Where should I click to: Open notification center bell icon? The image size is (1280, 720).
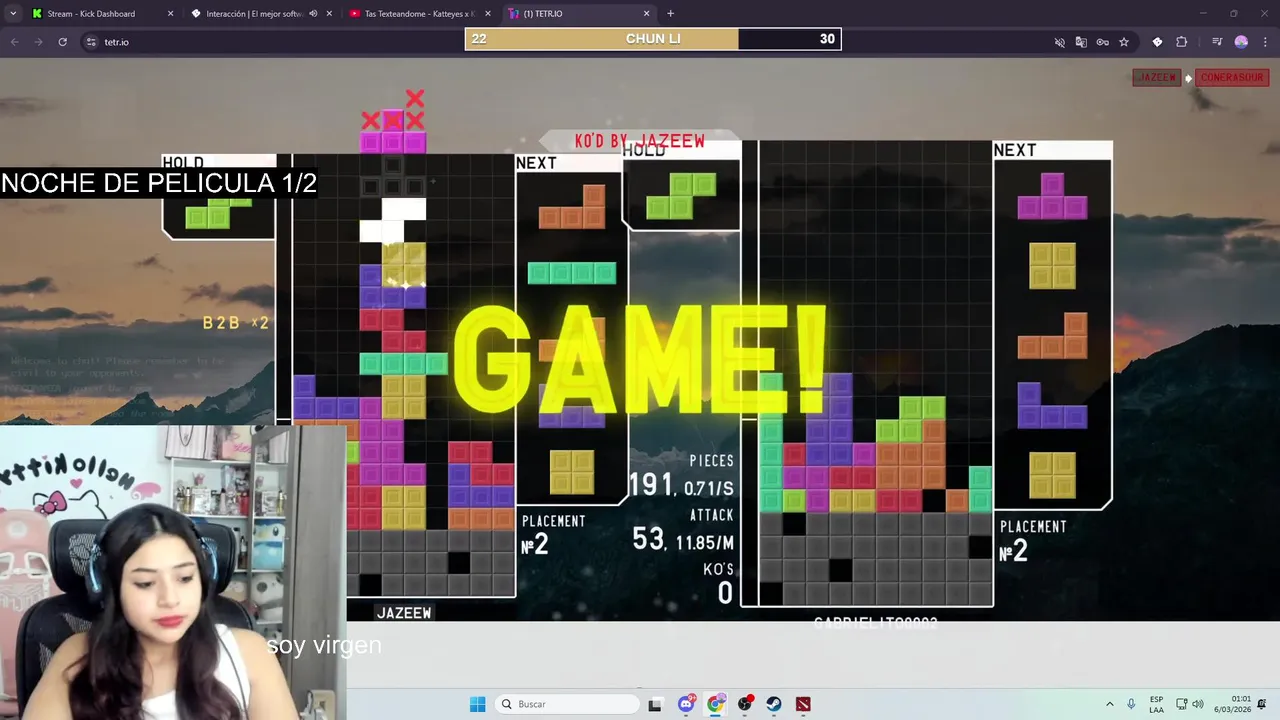click(x=1262, y=704)
